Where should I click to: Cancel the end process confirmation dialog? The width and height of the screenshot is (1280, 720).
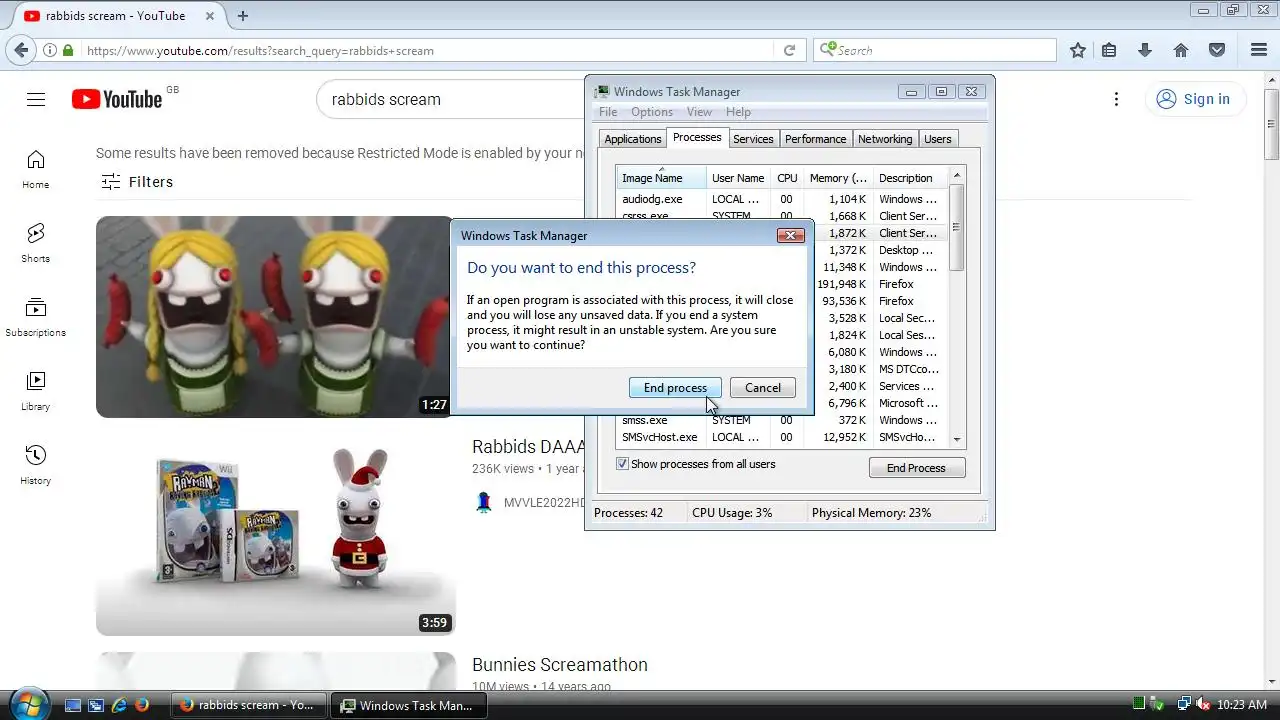coord(763,388)
